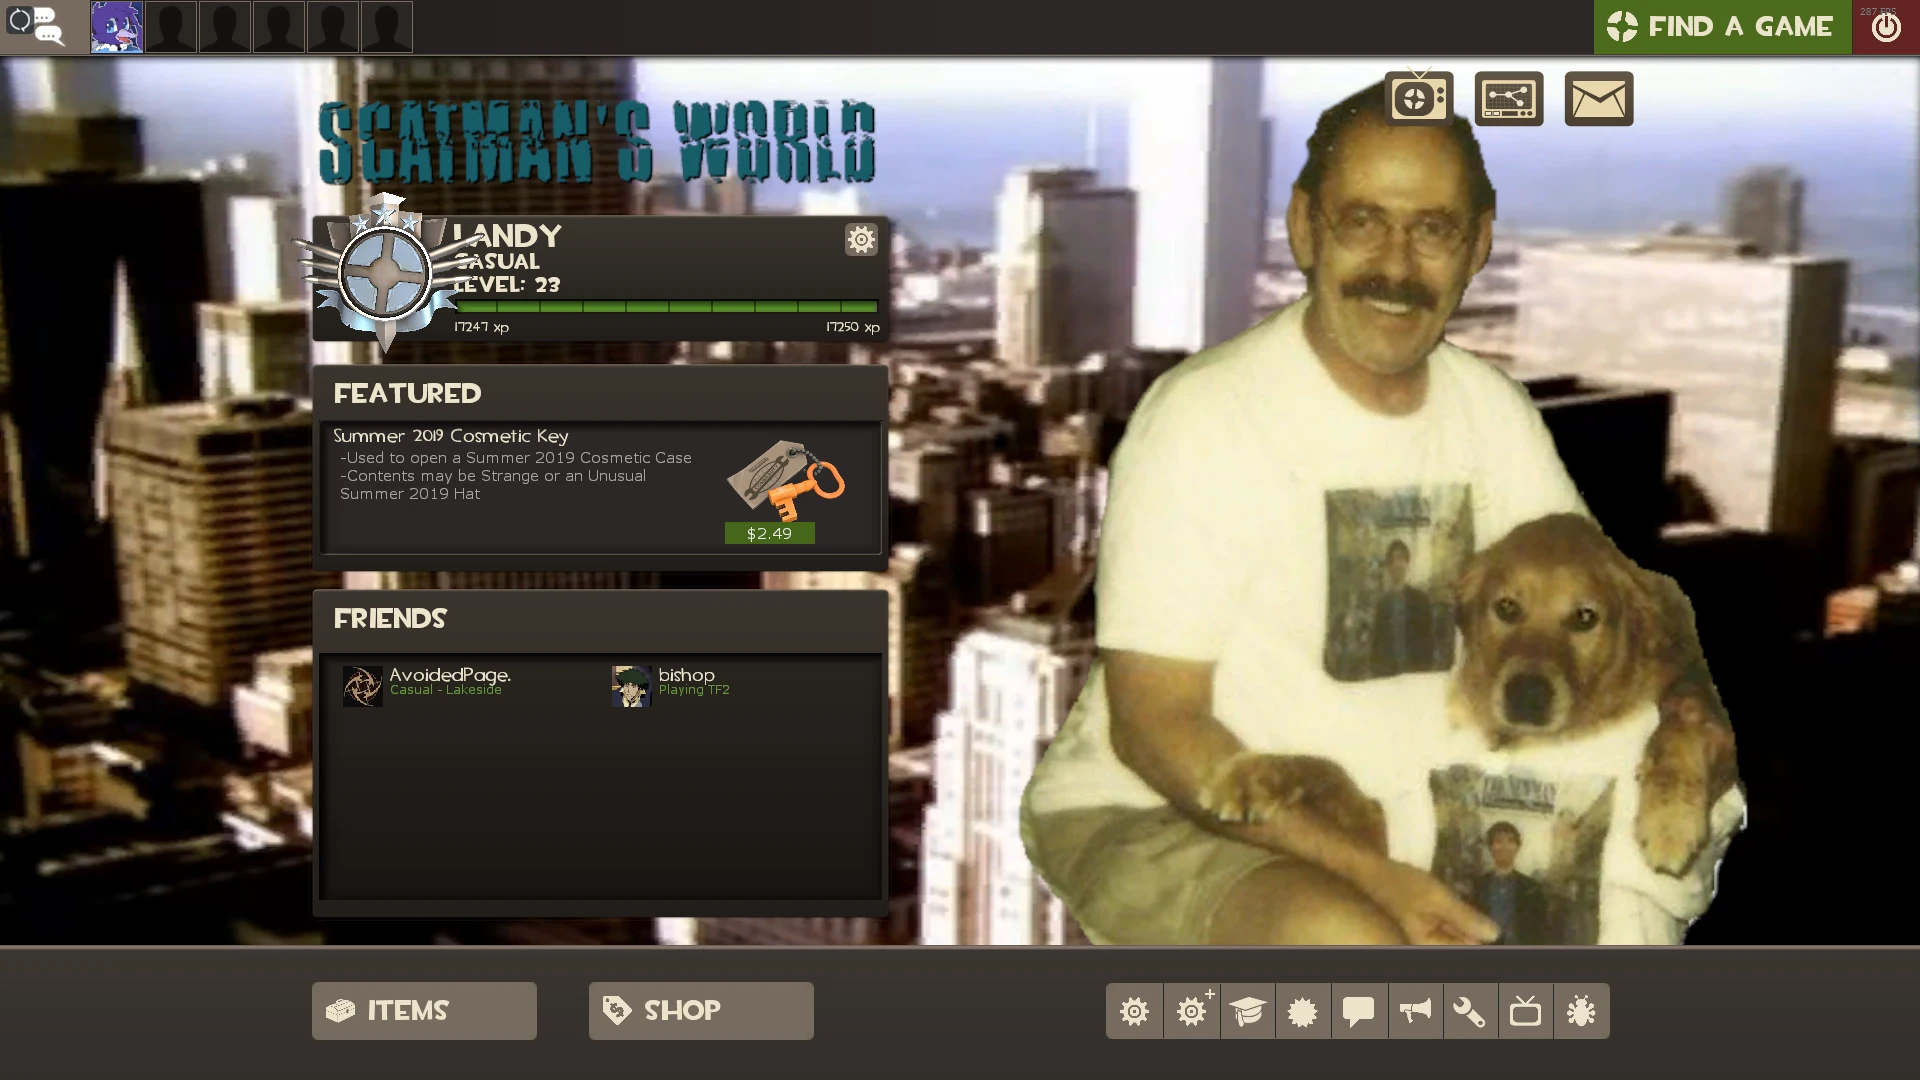Click the FIND A GAME button

tap(1723, 27)
